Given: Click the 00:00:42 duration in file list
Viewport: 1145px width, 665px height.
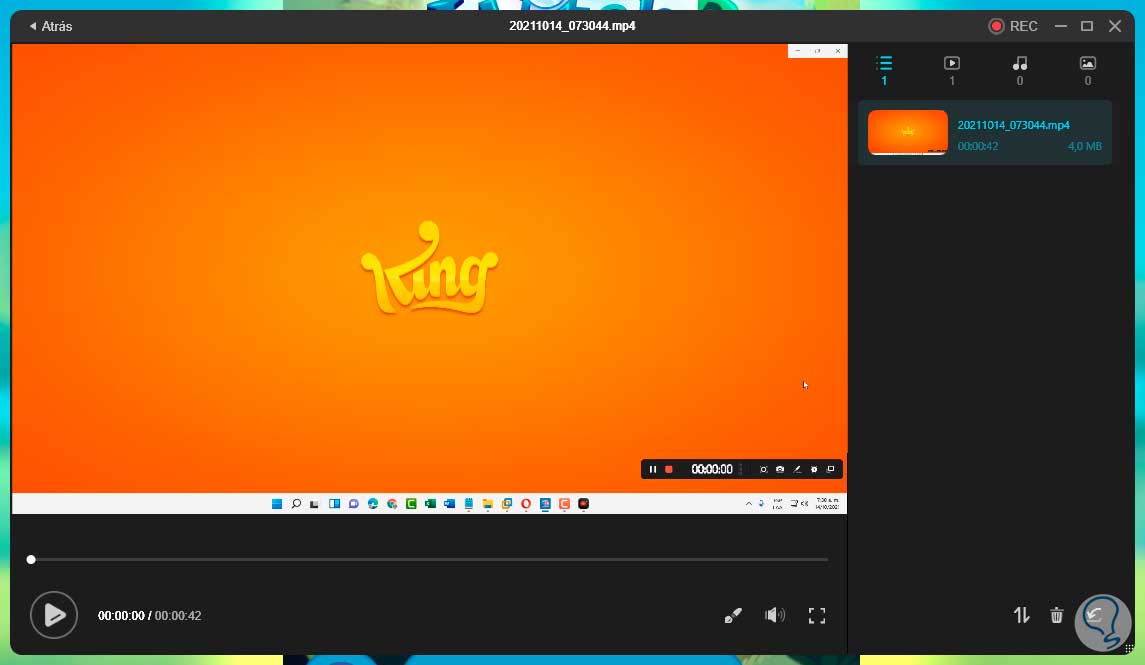Looking at the screenshot, I should coord(978,146).
